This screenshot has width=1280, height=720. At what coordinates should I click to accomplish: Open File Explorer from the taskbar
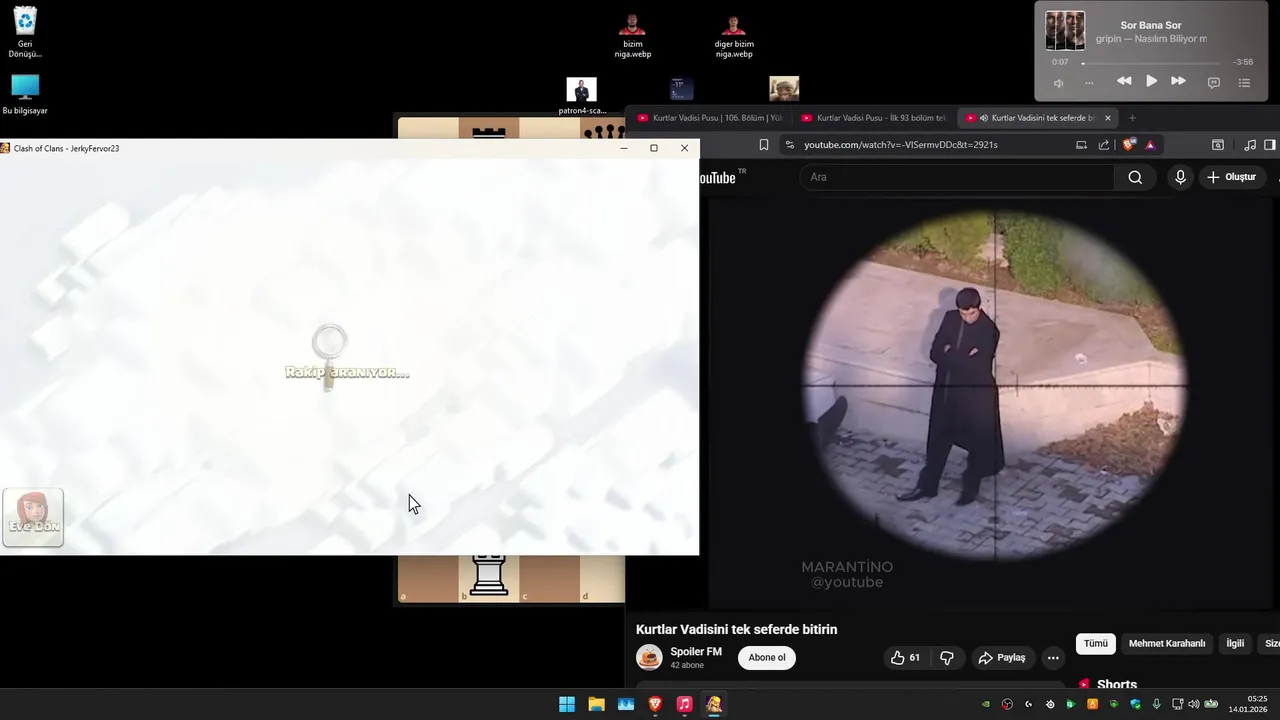[596, 704]
